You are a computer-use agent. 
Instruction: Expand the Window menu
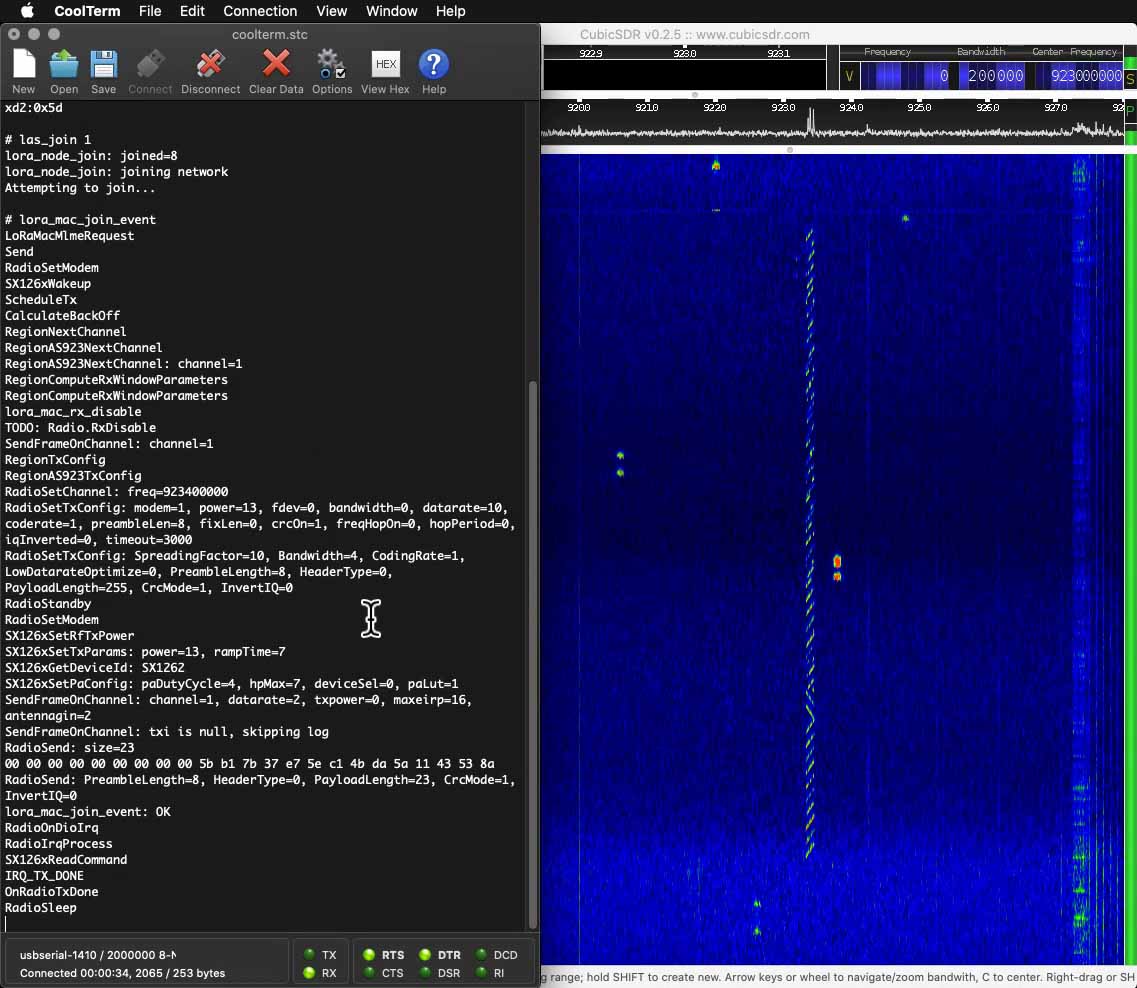(391, 11)
